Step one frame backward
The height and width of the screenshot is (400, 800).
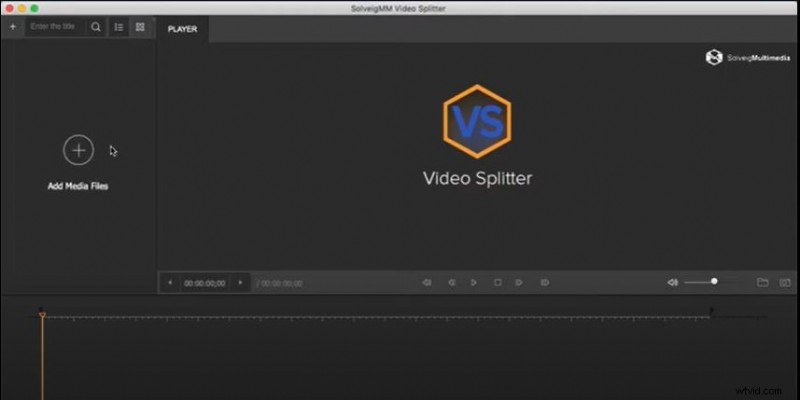(x=452, y=282)
